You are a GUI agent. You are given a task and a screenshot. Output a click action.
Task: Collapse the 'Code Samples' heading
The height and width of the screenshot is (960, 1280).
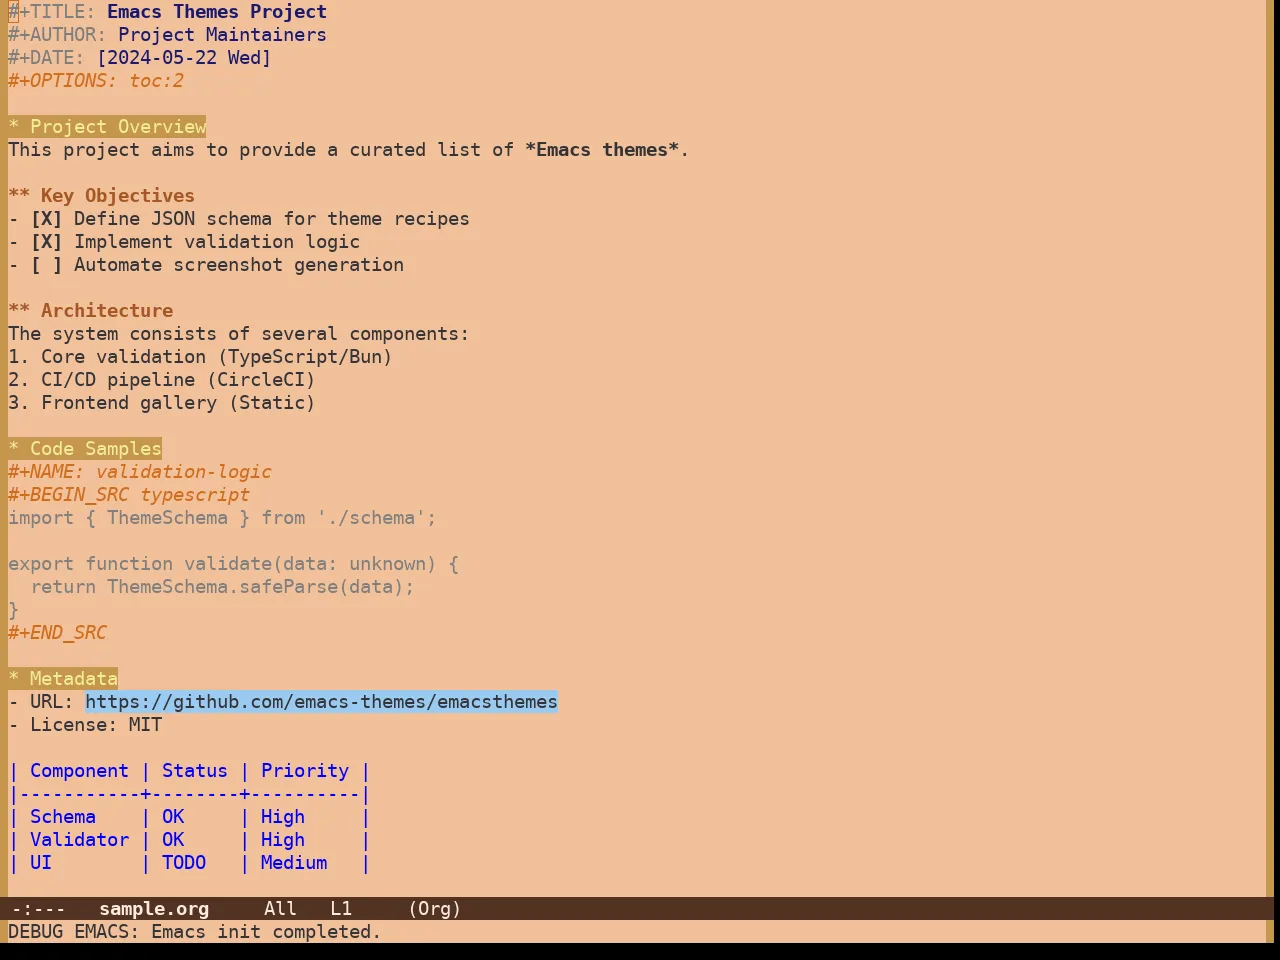point(85,449)
